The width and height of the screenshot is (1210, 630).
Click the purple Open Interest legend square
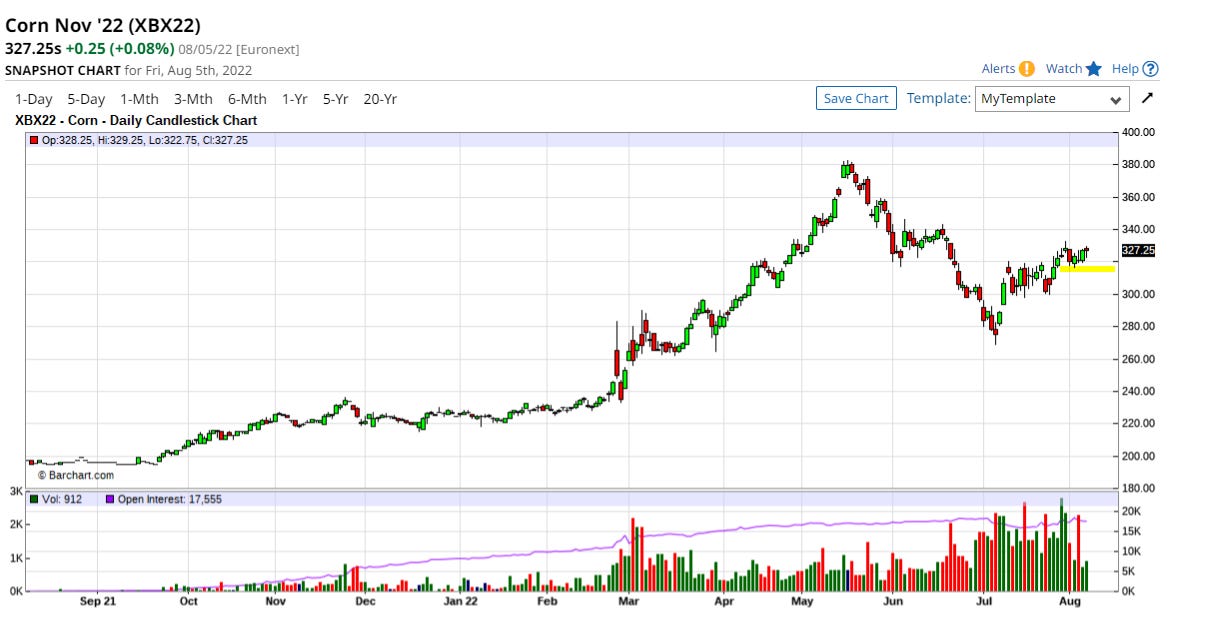pyautogui.click(x=109, y=499)
